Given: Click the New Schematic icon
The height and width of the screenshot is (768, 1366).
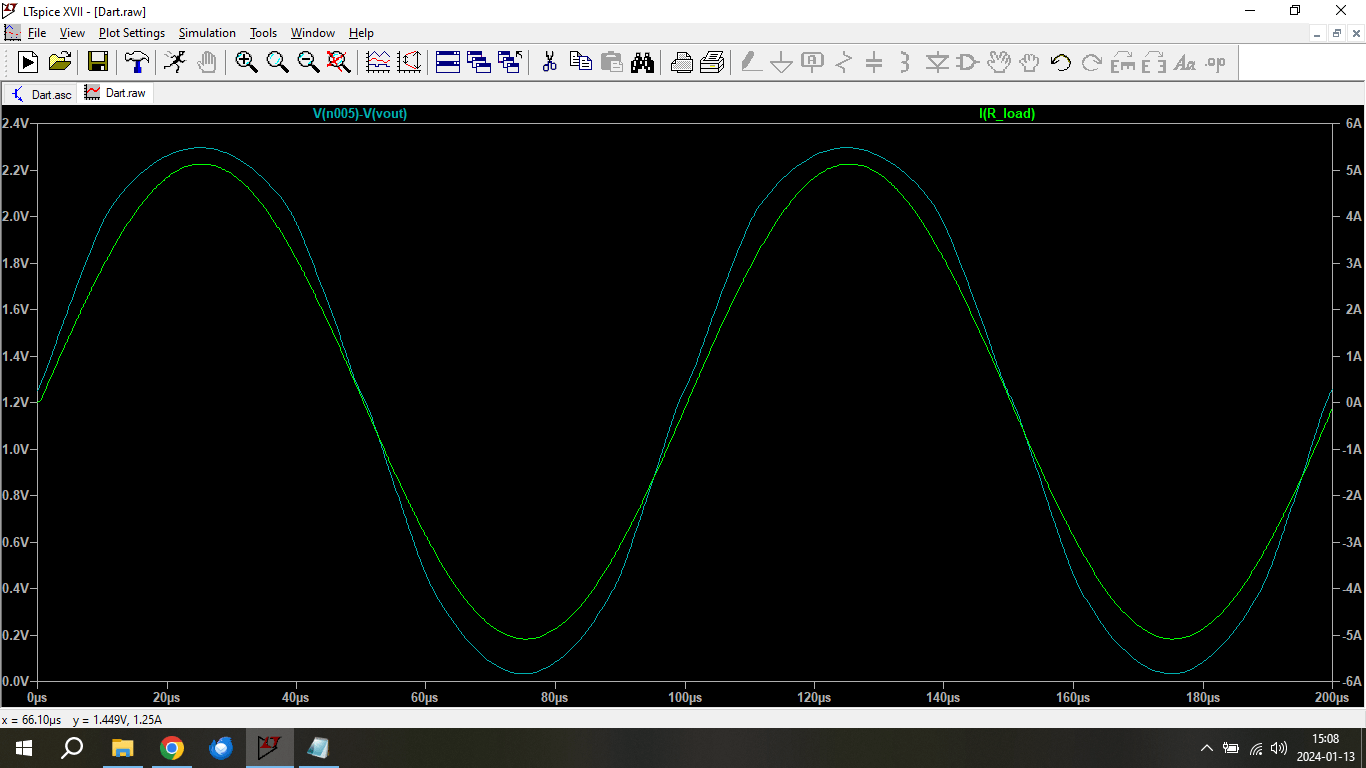Looking at the screenshot, I should (x=28, y=62).
